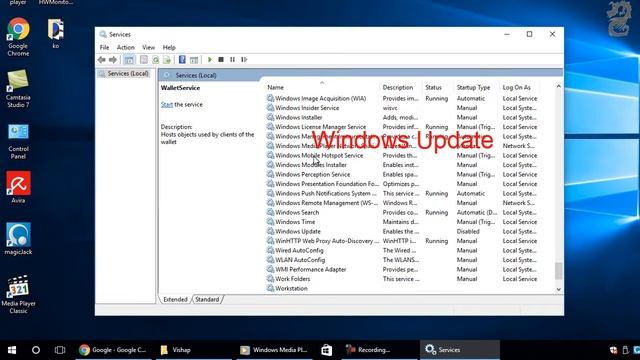Image resolution: width=640 pixels, height=360 pixels.
Task: Open Media Player Classic desktop icon
Action: pyautogui.click(x=18, y=294)
